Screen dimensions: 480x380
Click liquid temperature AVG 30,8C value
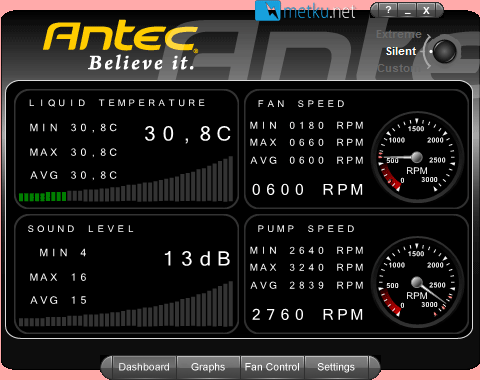pyautogui.click(x=73, y=175)
